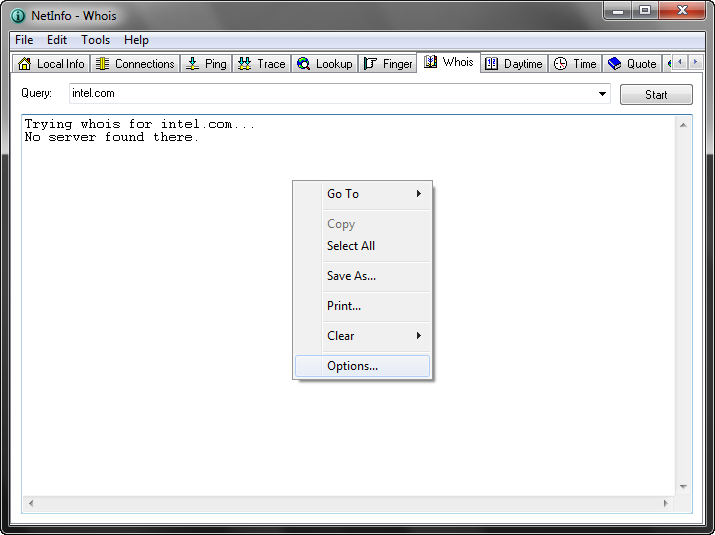The height and width of the screenshot is (535, 715).
Task: Click the Daytime tab icon
Action: click(491, 64)
